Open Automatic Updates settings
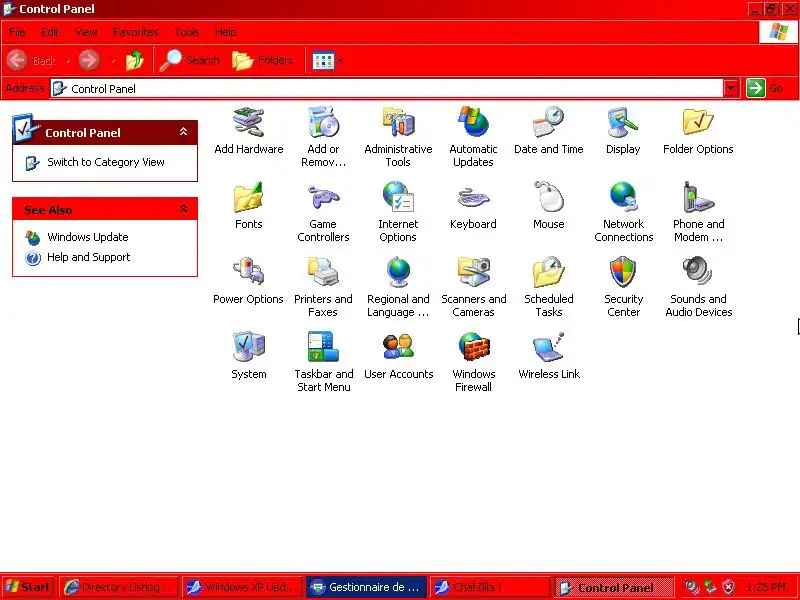The image size is (800, 600). [473, 137]
